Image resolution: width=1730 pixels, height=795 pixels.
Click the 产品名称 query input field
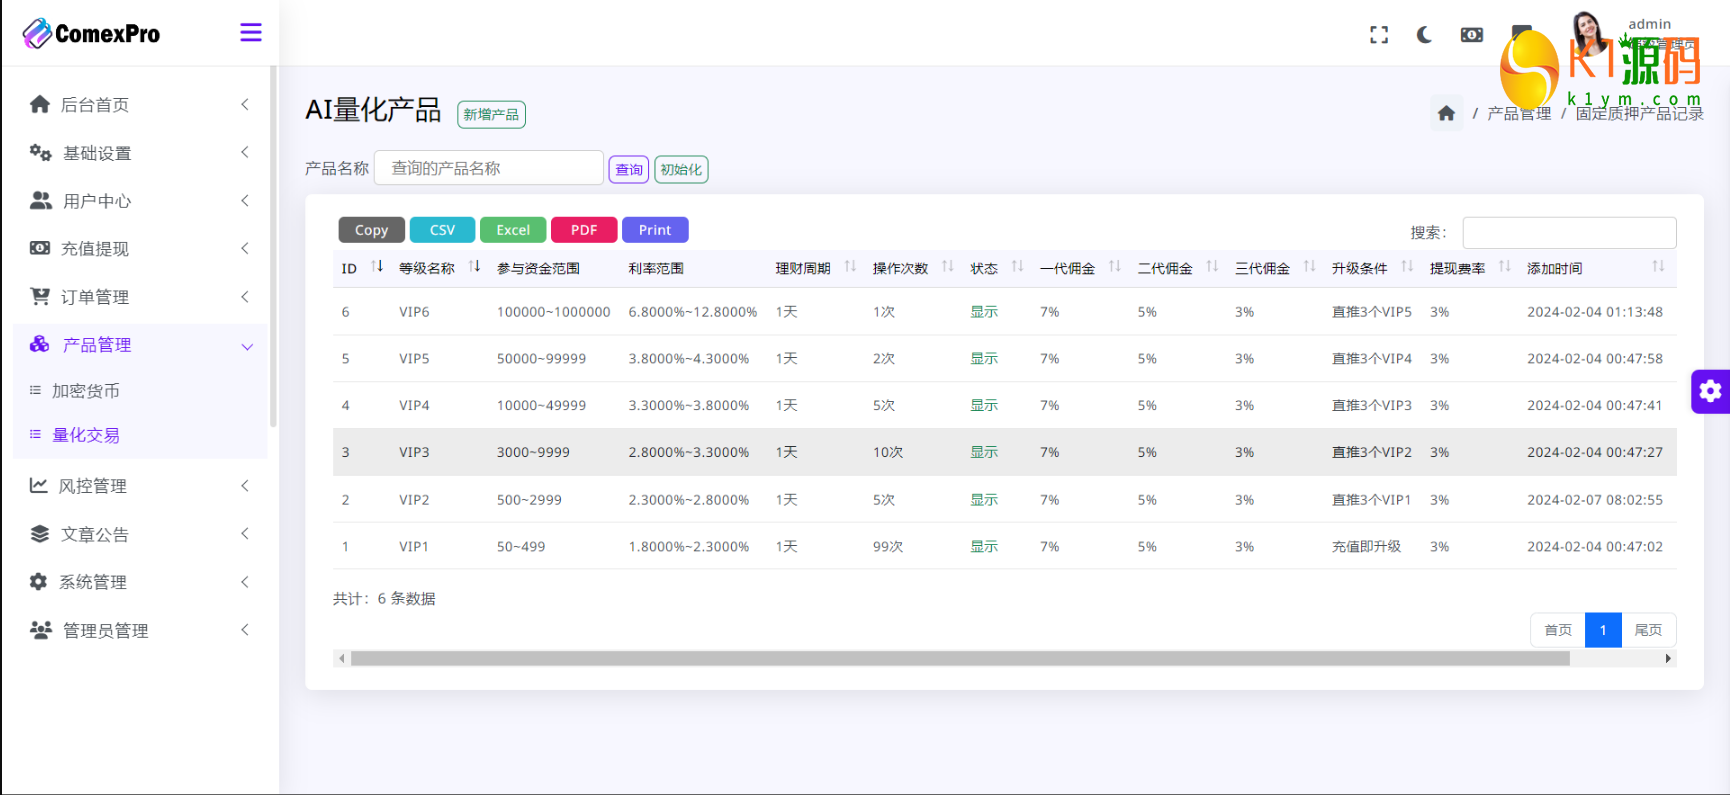[x=488, y=168]
